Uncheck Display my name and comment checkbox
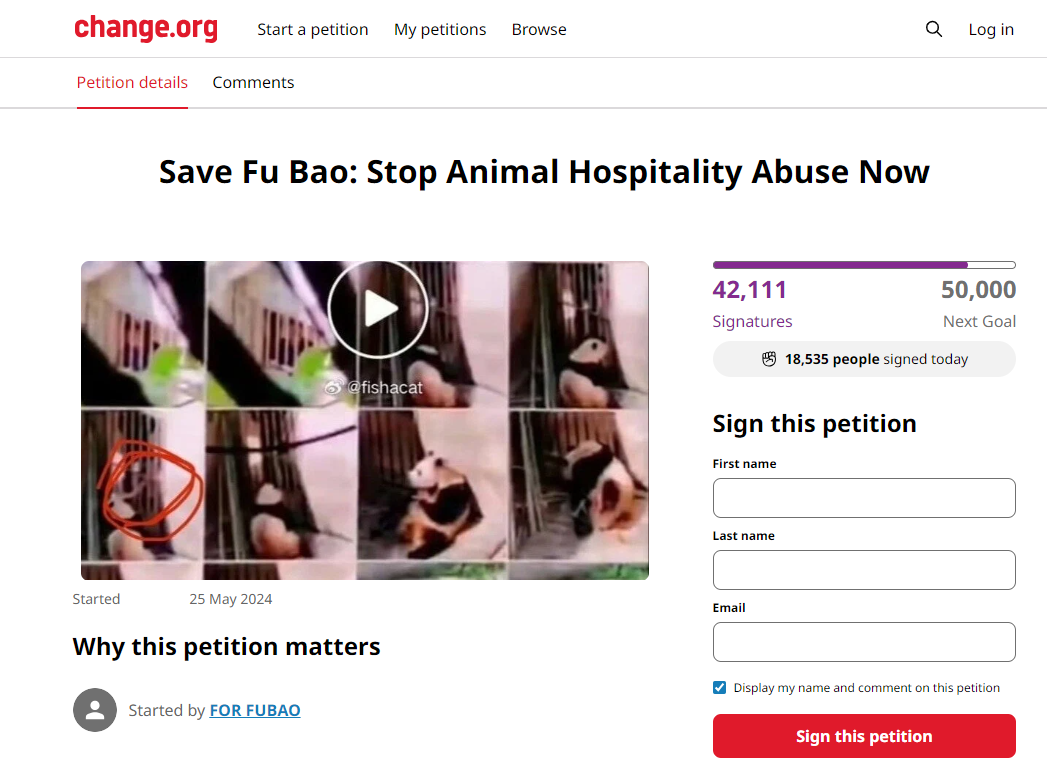This screenshot has width=1047, height=774. click(719, 688)
